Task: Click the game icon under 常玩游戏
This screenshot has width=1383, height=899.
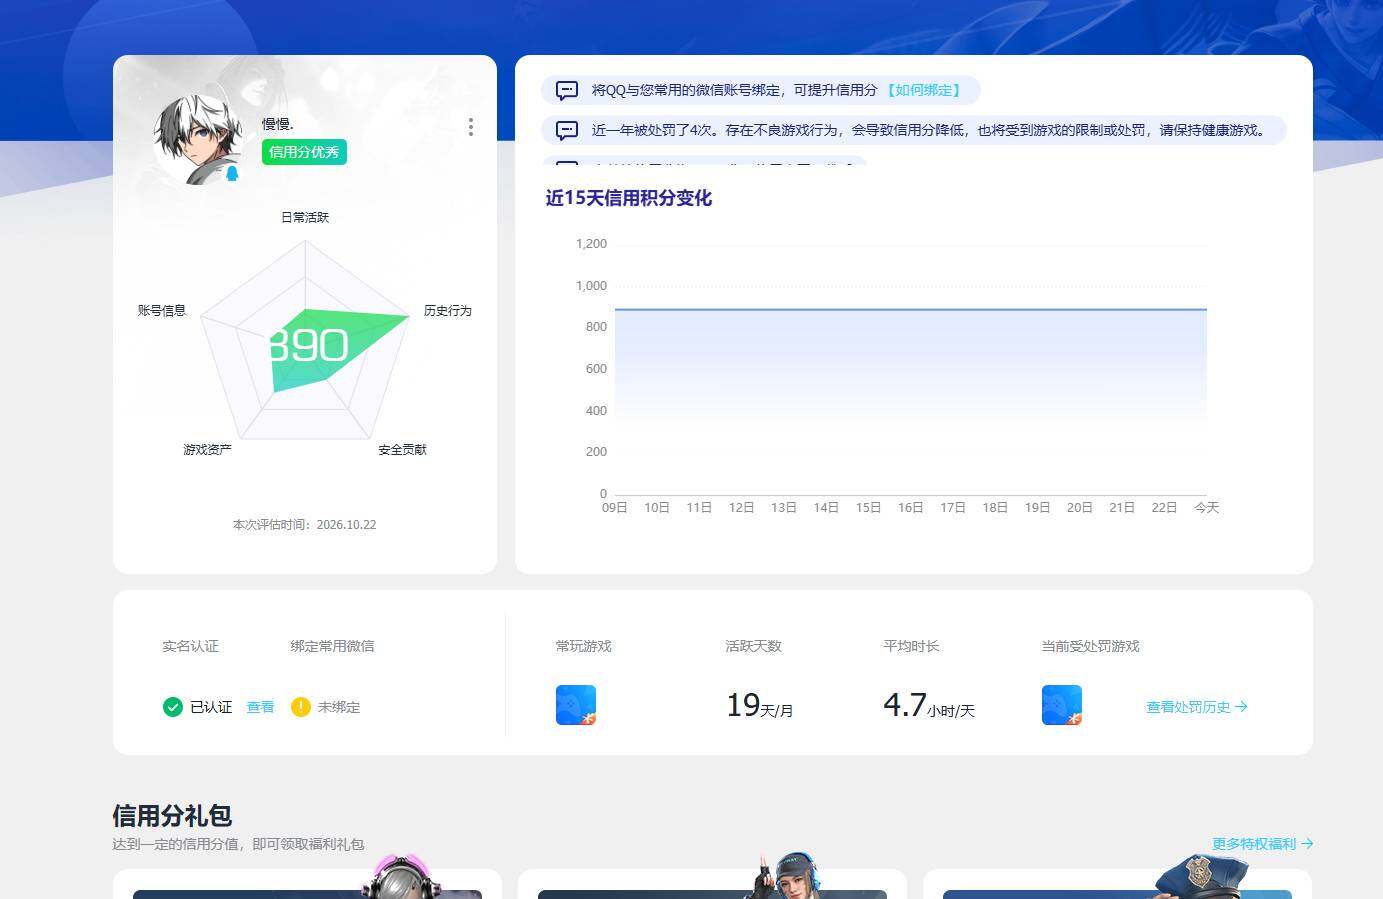Action: point(576,705)
